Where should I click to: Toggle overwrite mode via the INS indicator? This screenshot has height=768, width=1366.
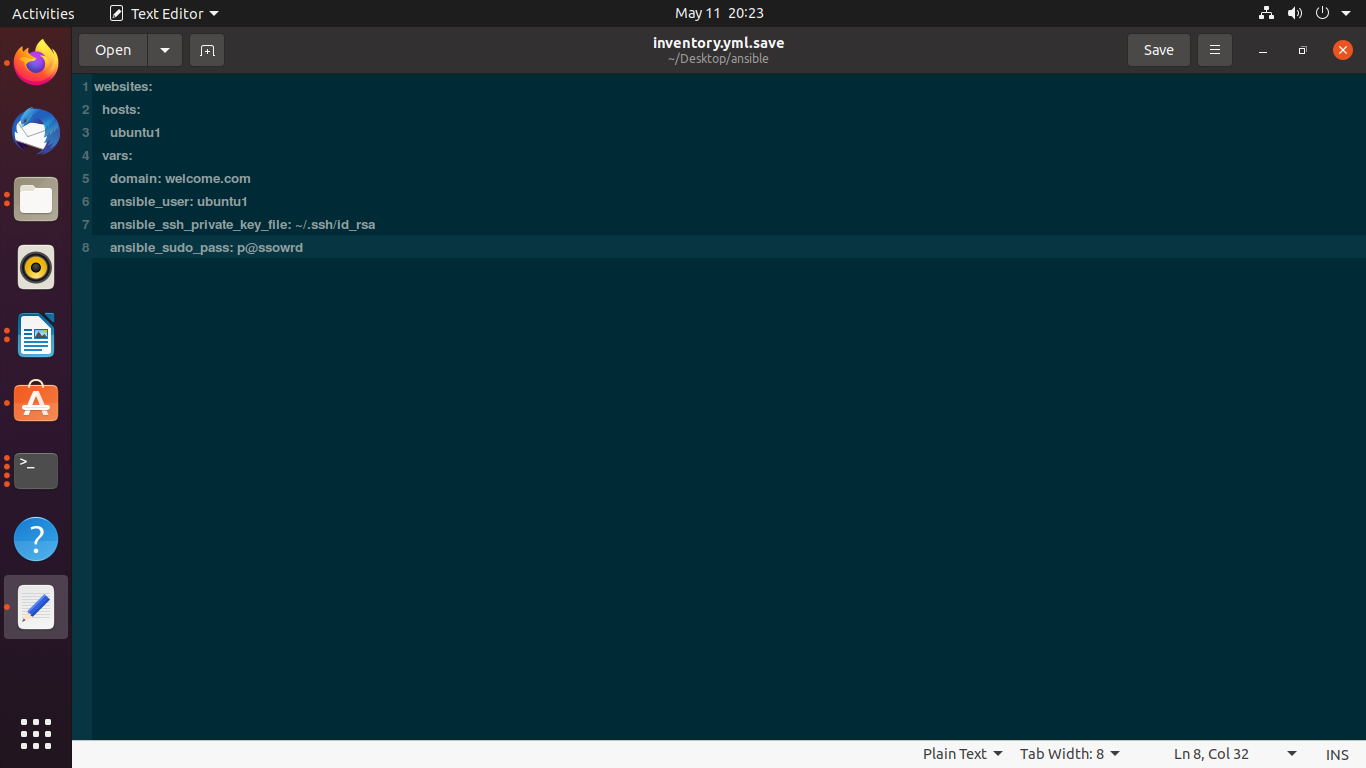[x=1336, y=754]
